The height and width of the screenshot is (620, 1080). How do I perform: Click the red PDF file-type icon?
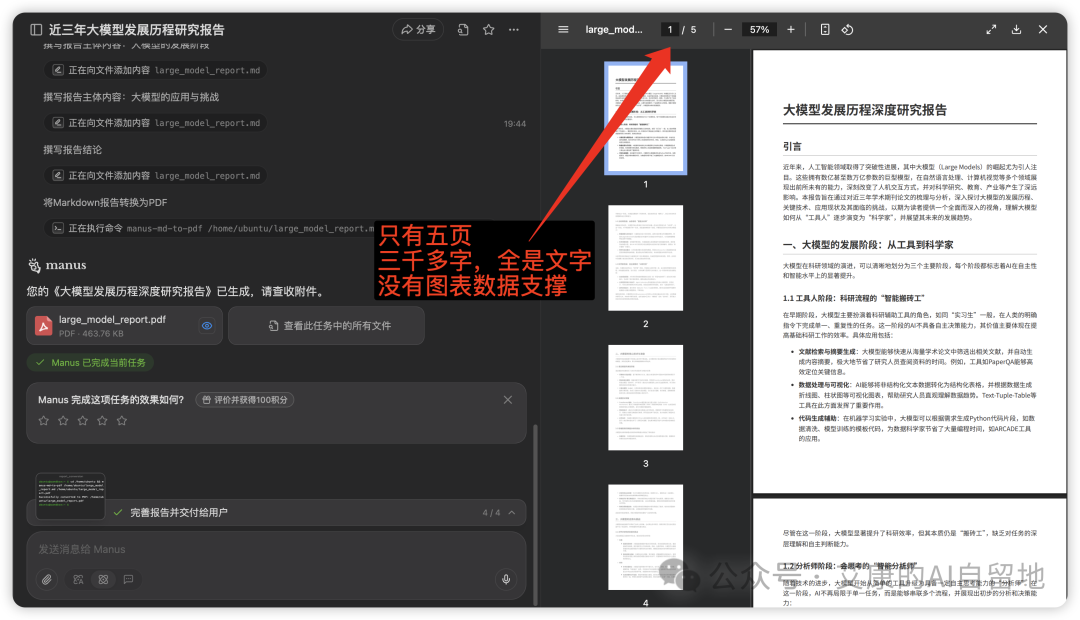pos(43,326)
